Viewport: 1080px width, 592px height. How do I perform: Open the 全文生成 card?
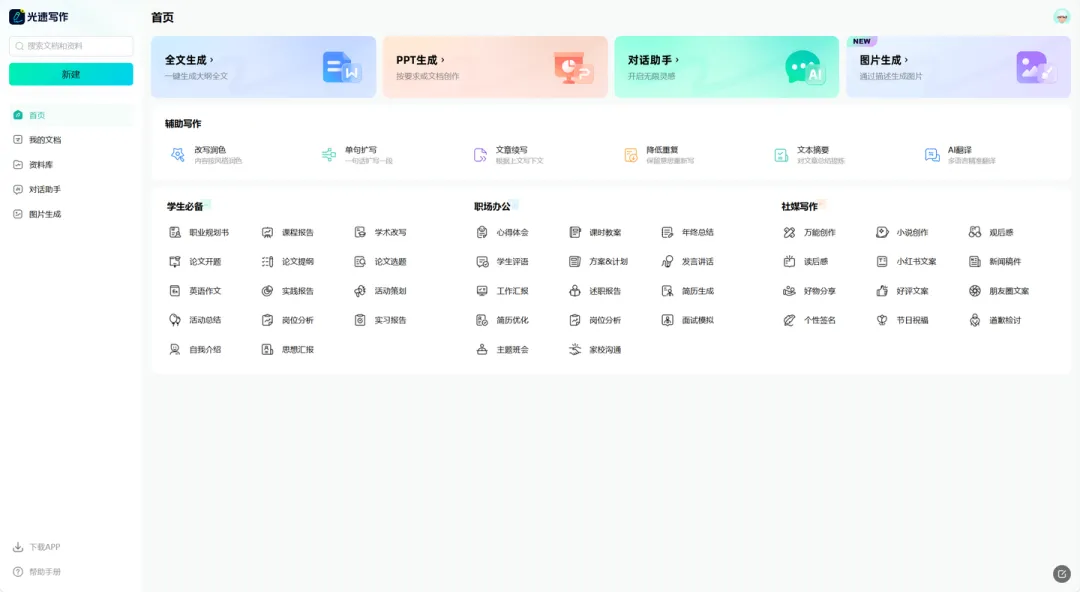point(263,67)
